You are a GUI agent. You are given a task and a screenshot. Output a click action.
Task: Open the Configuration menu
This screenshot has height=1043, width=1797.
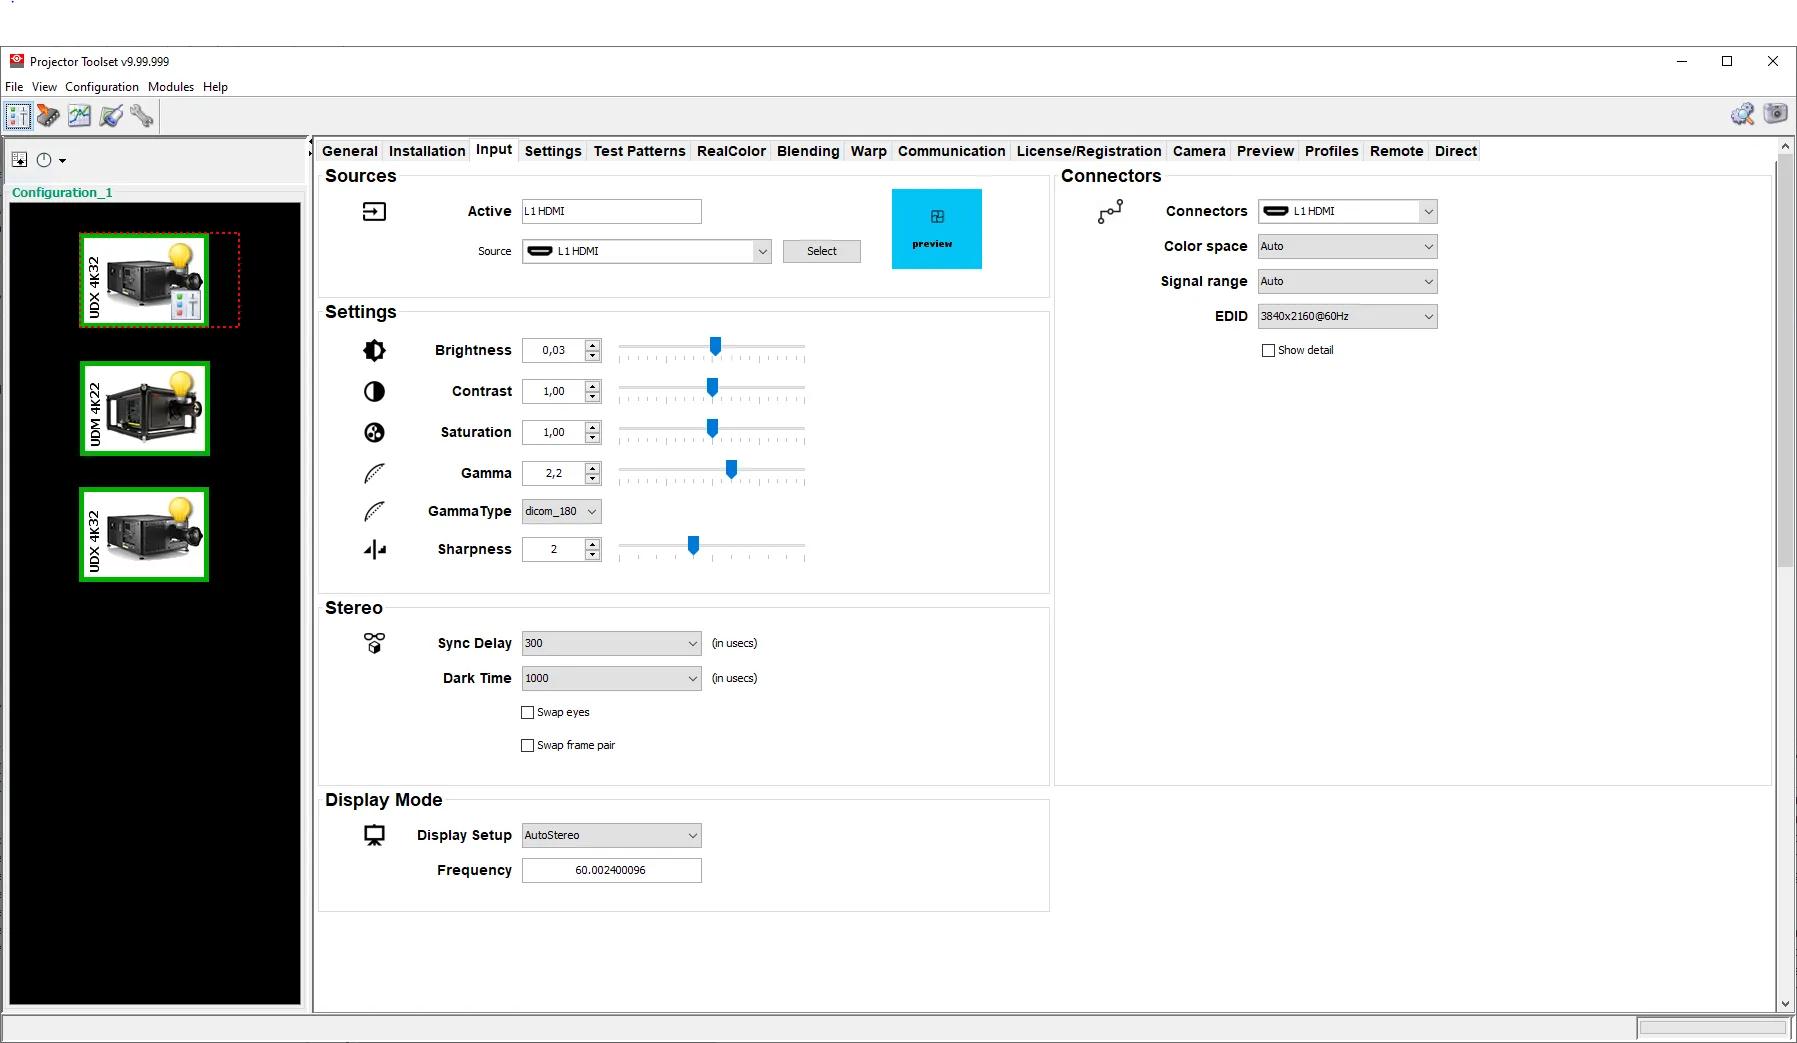(101, 87)
